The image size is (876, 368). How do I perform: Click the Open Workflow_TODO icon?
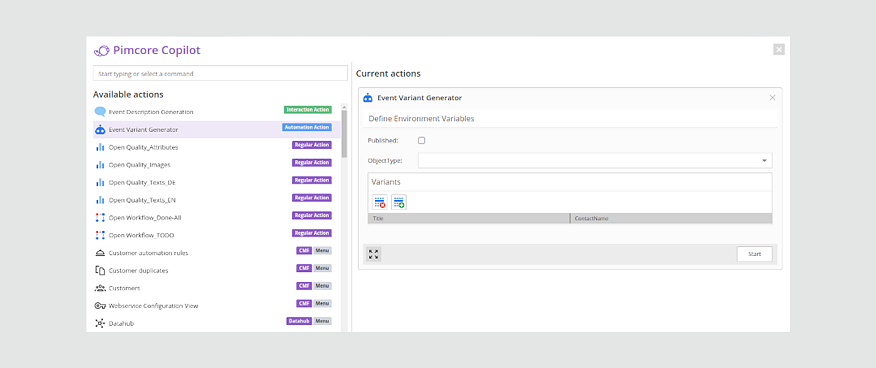click(x=100, y=235)
